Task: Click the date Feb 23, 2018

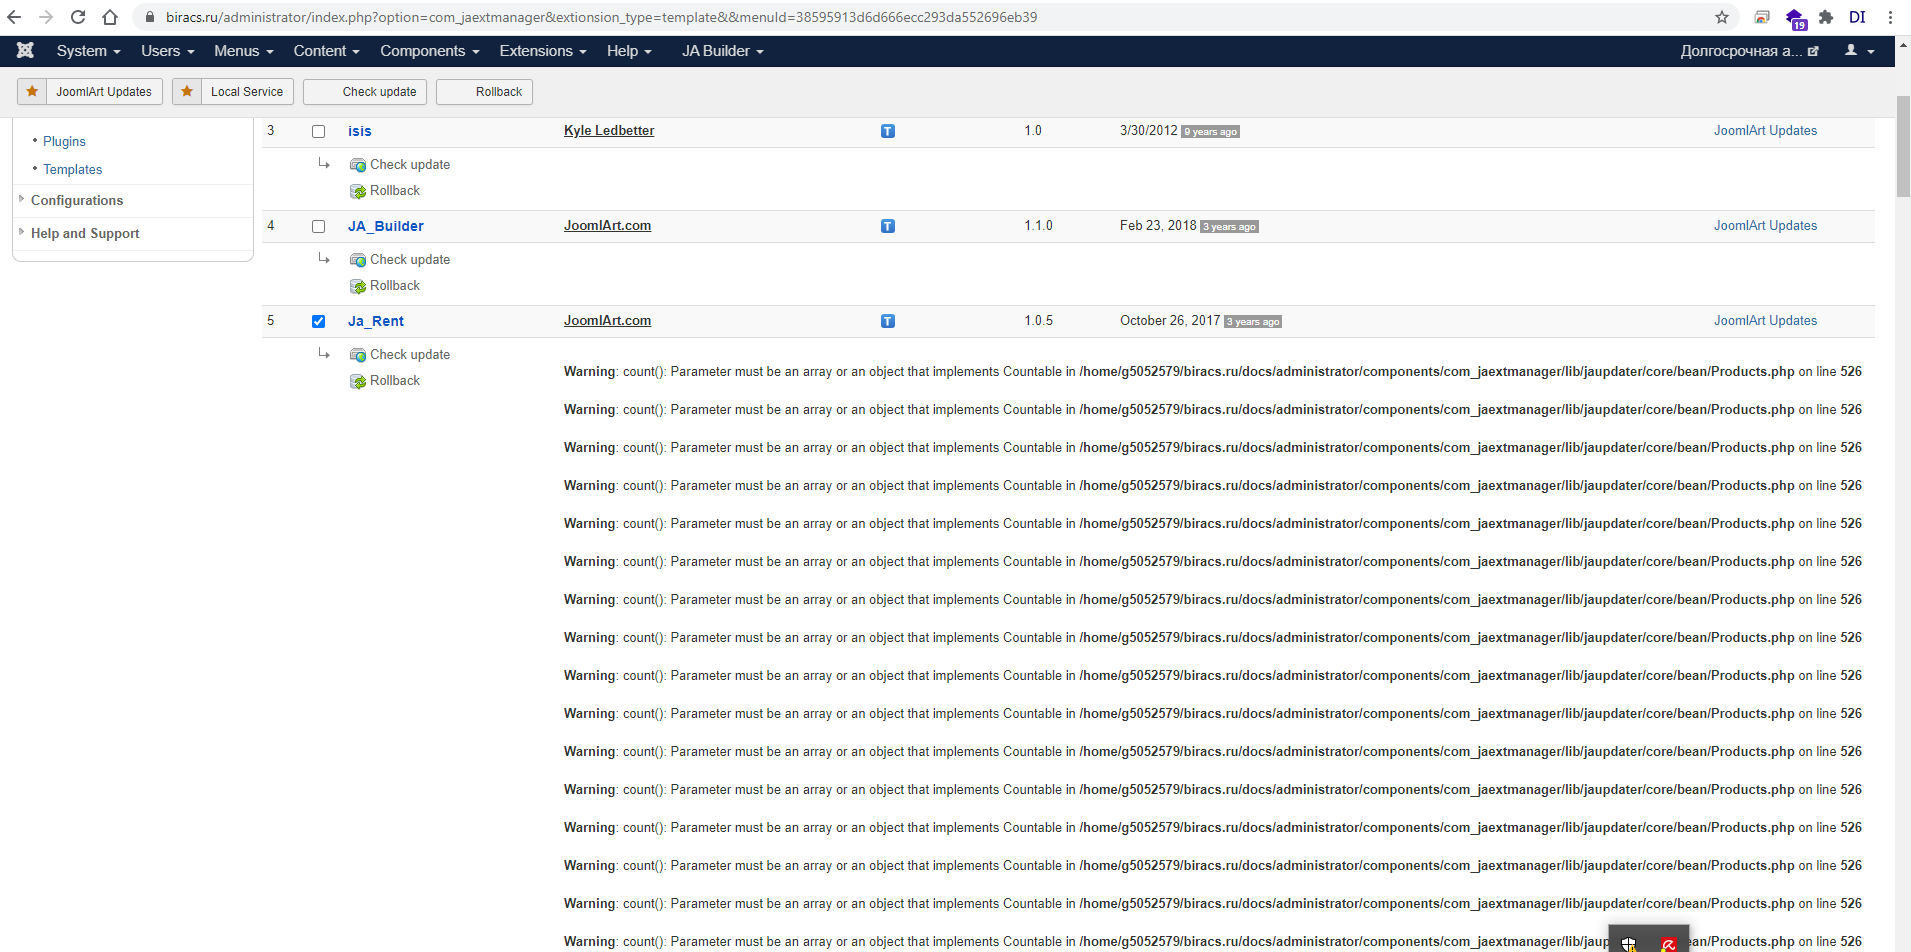Action: click(x=1158, y=226)
